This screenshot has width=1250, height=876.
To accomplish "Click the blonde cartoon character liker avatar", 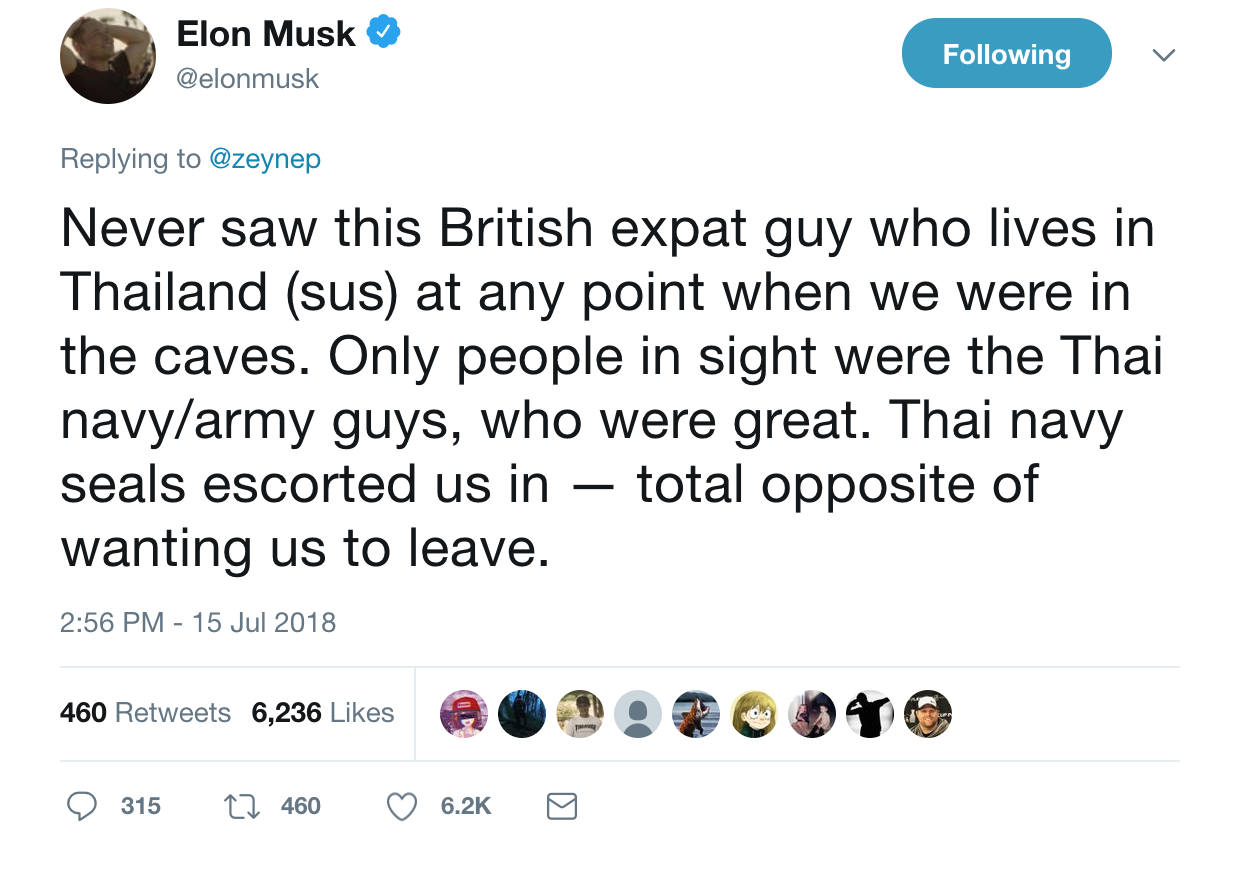I will tap(753, 714).
